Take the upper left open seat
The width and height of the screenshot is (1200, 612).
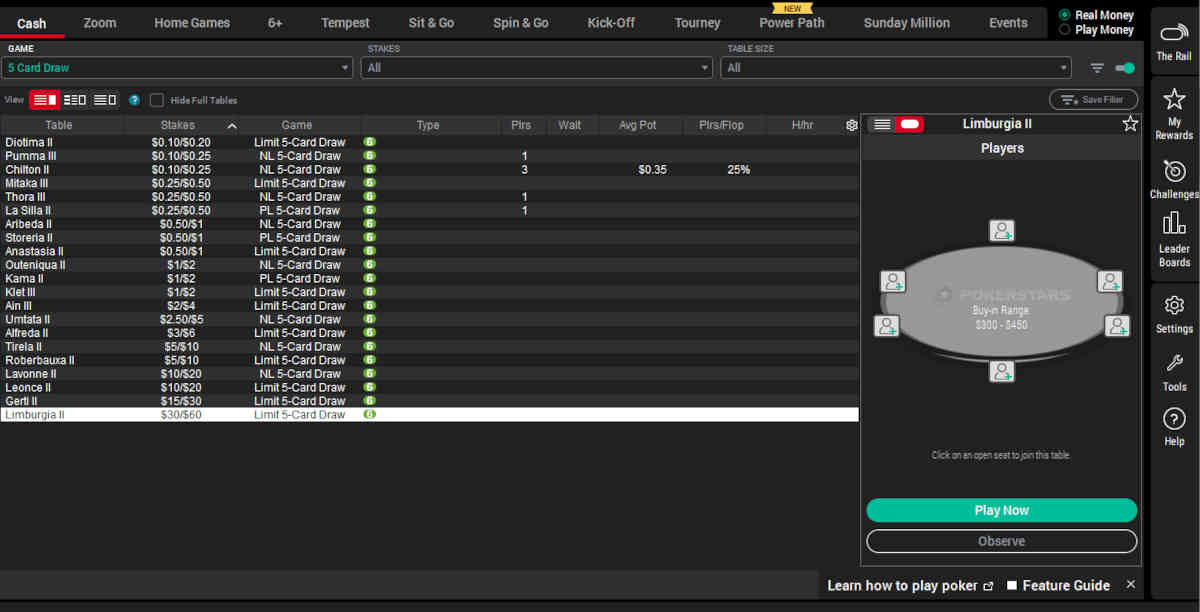pos(893,281)
